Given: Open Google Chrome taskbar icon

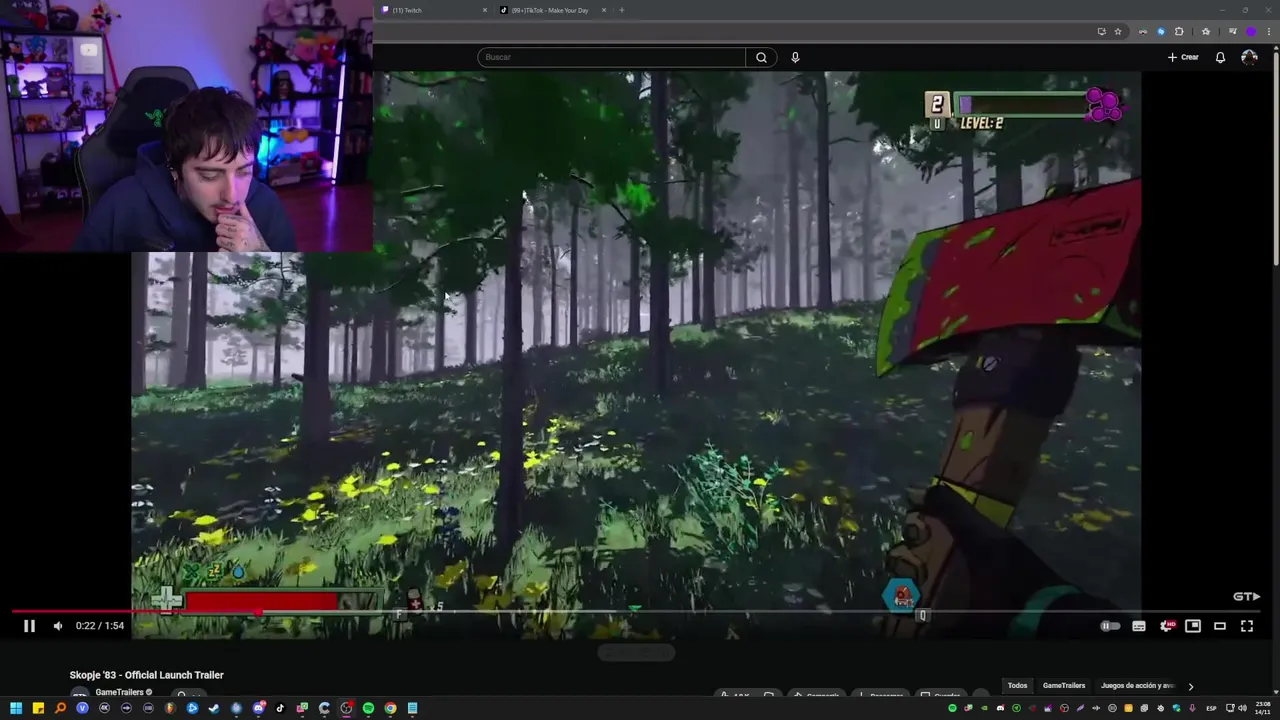Looking at the screenshot, I should 390,708.
